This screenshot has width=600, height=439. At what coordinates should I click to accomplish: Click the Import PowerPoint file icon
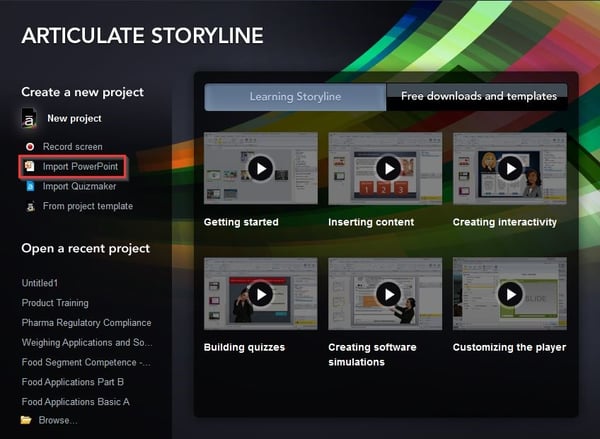(x=30, y=166)
